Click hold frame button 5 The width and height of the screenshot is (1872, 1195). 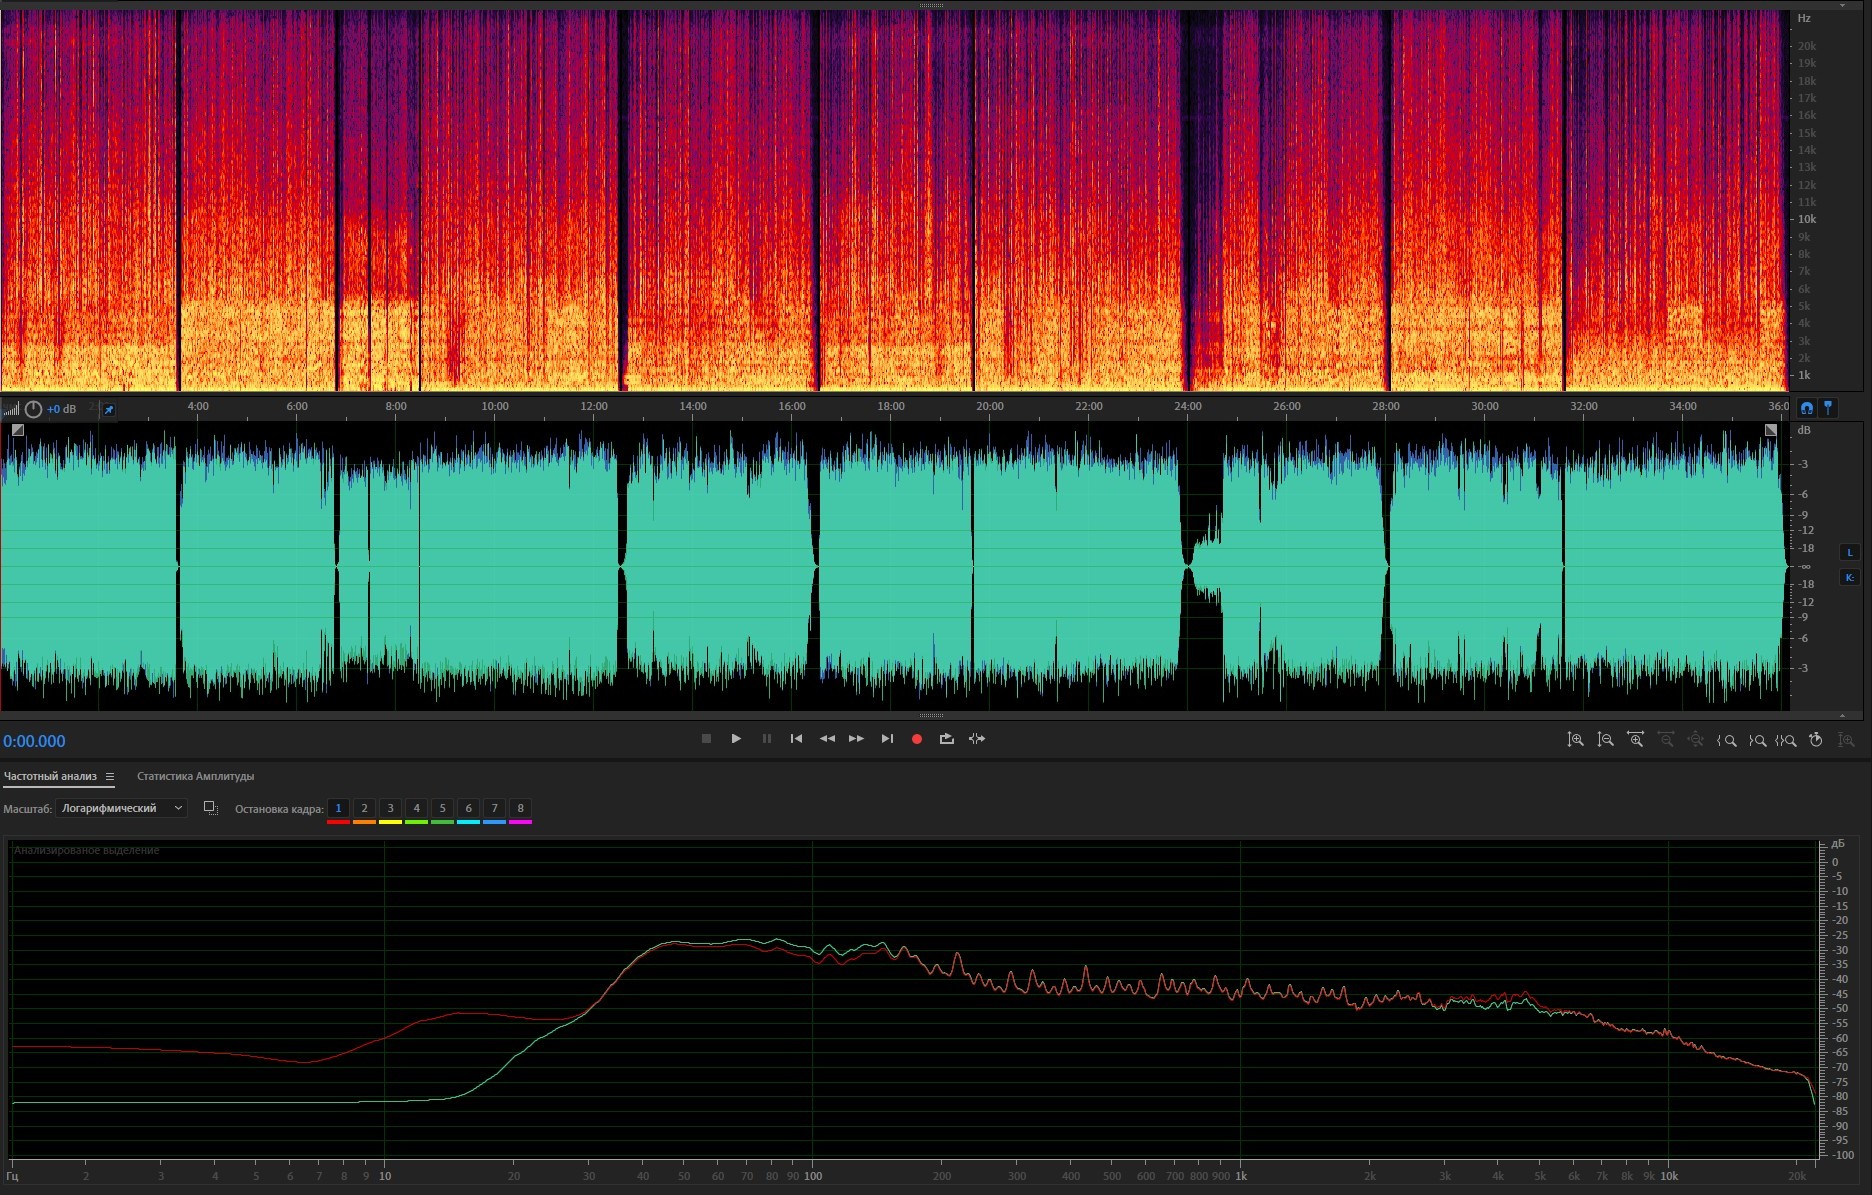tap(442, 808)
